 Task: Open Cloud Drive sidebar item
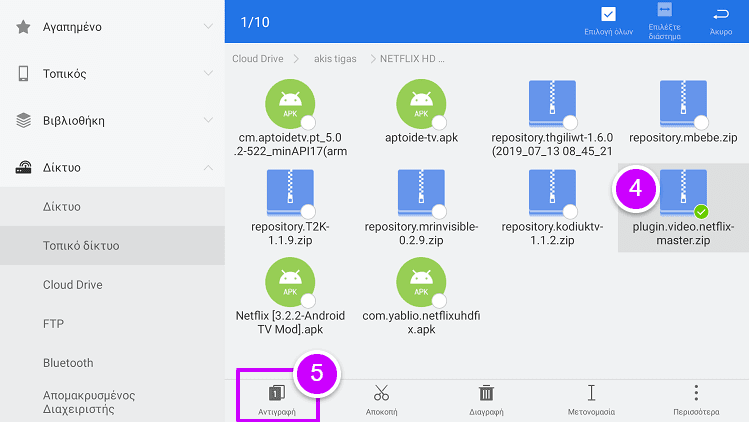click(112, 285)
